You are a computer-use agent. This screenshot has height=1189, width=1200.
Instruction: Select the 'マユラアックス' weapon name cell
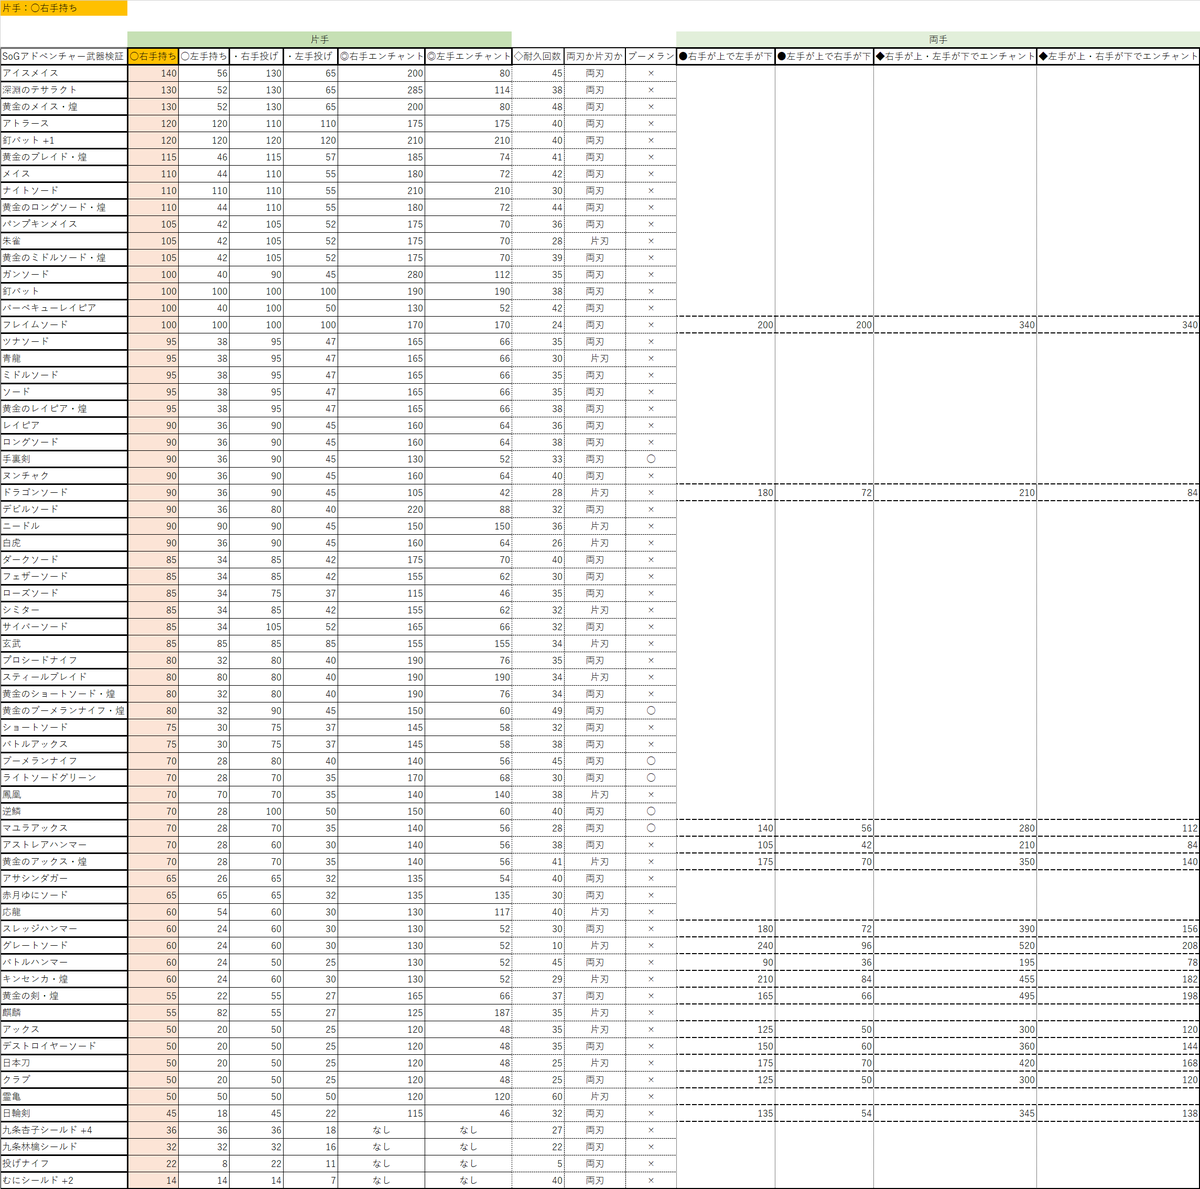coord(64,828)
